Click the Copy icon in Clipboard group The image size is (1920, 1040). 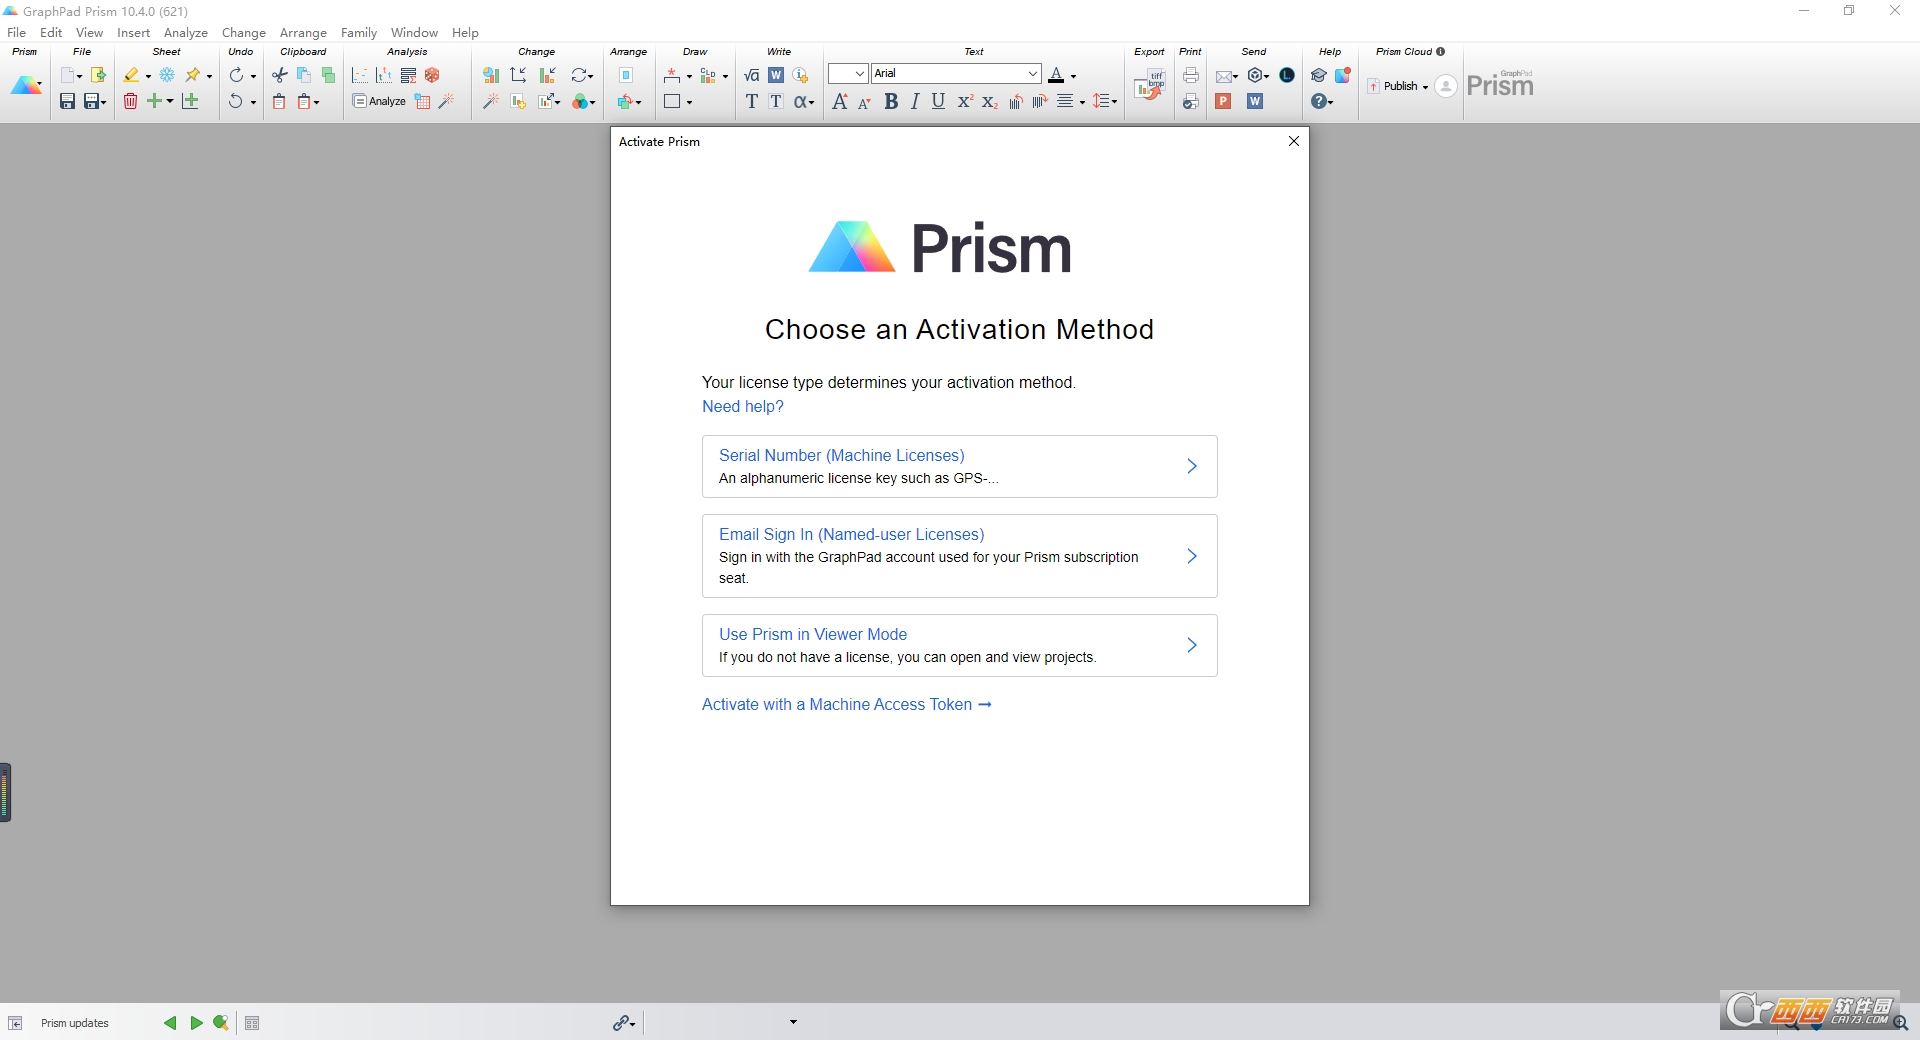(x=304, y=75)
